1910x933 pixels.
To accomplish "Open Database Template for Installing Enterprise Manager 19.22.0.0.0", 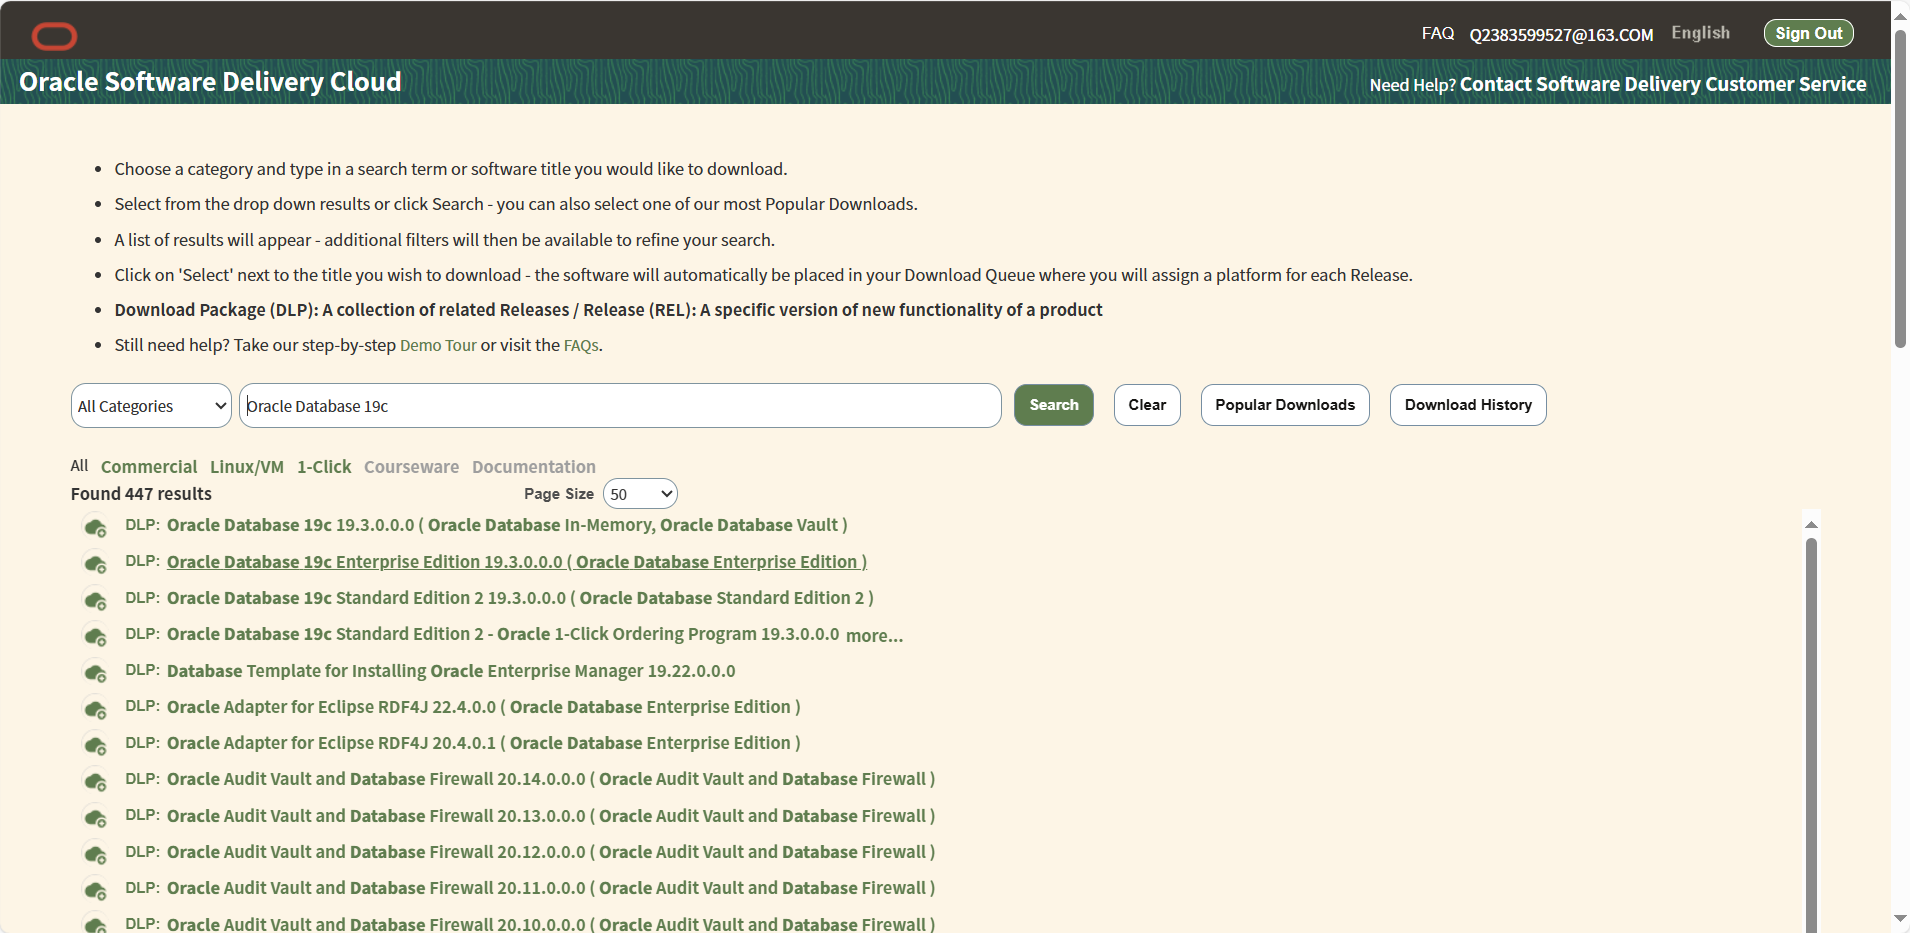I will pyautogui.click(x=451, y=671).
